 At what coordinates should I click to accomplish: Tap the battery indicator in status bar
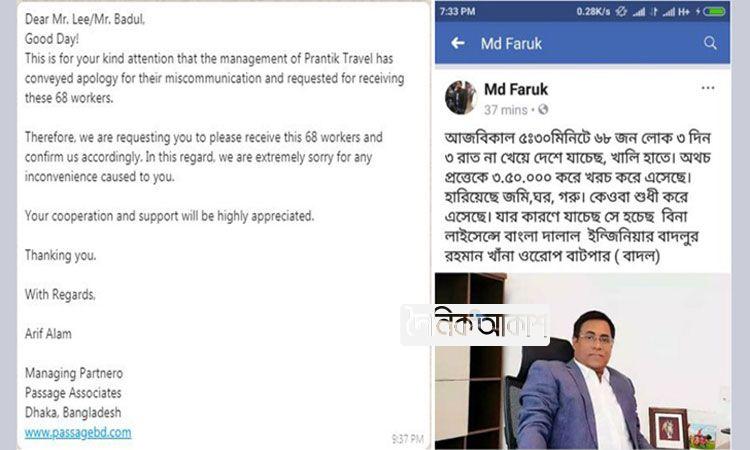pos(714,11)
